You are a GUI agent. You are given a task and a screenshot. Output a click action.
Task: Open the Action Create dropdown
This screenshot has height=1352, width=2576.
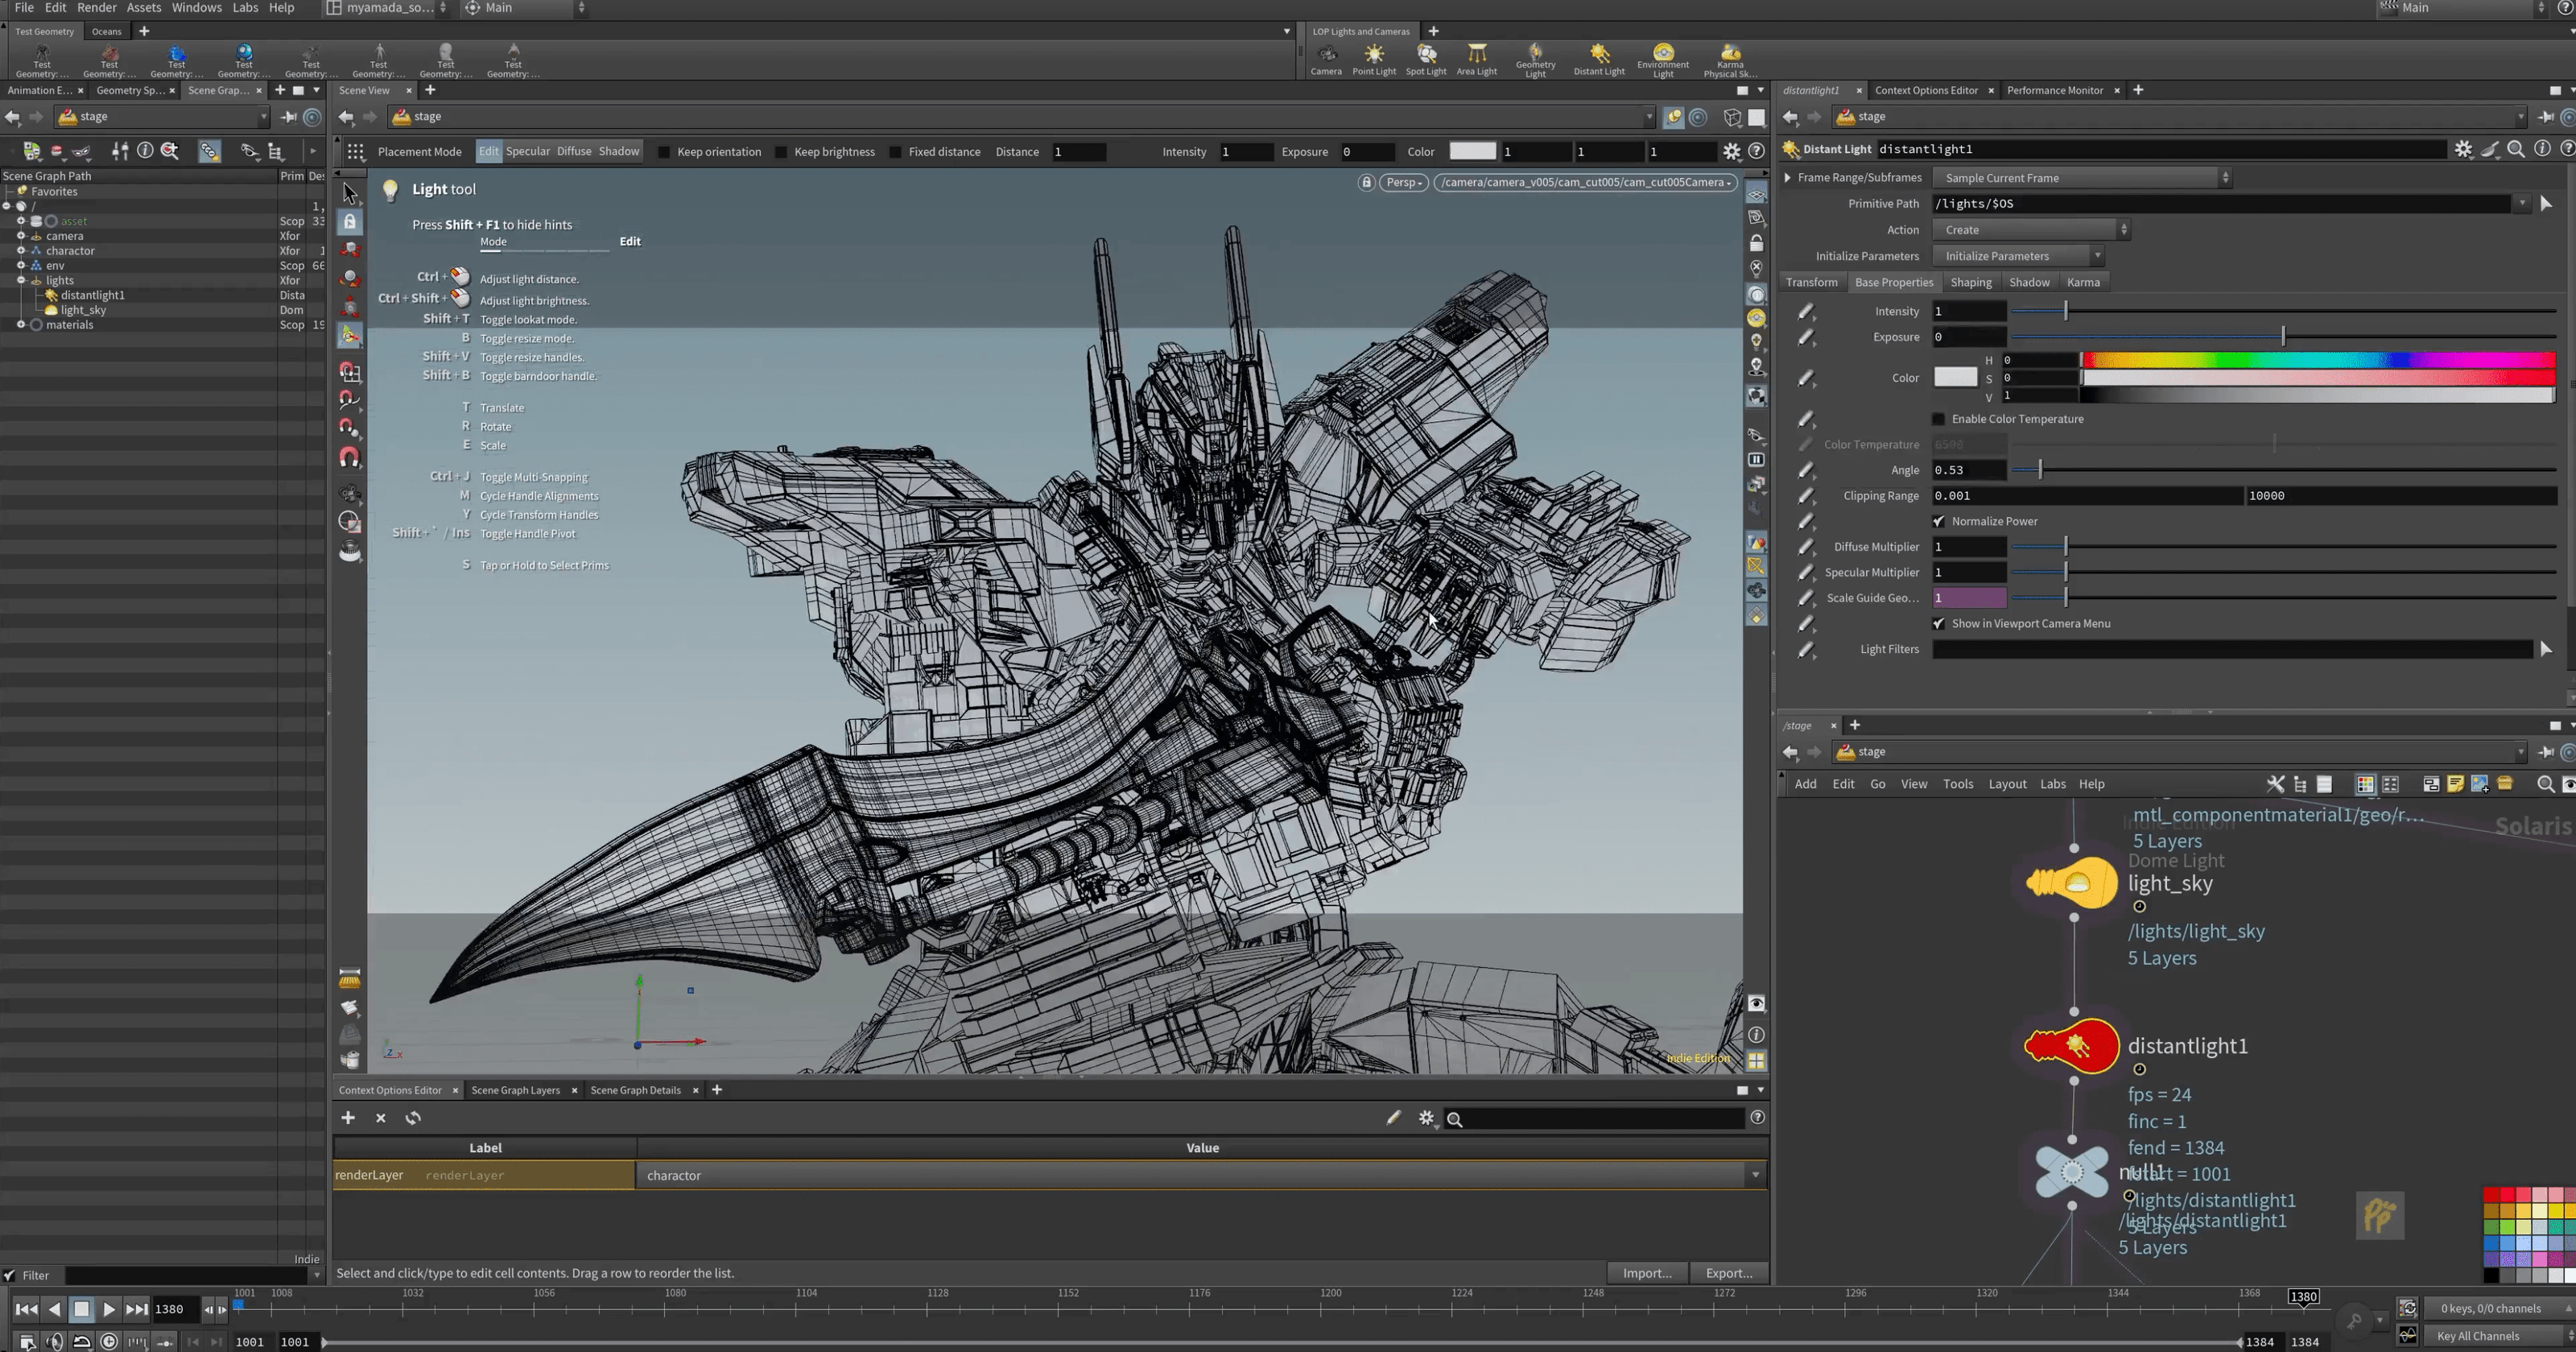2030,229
